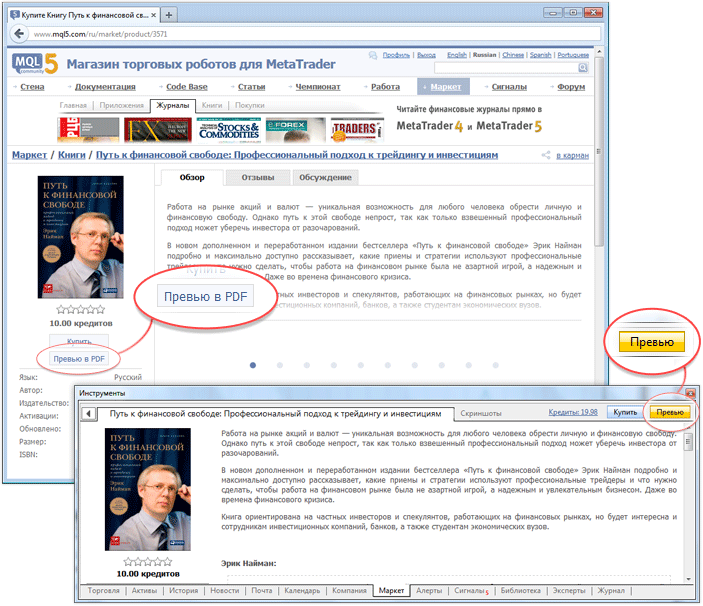Close the Инструменты panel
703x606 pixels.
click(691, 393)
